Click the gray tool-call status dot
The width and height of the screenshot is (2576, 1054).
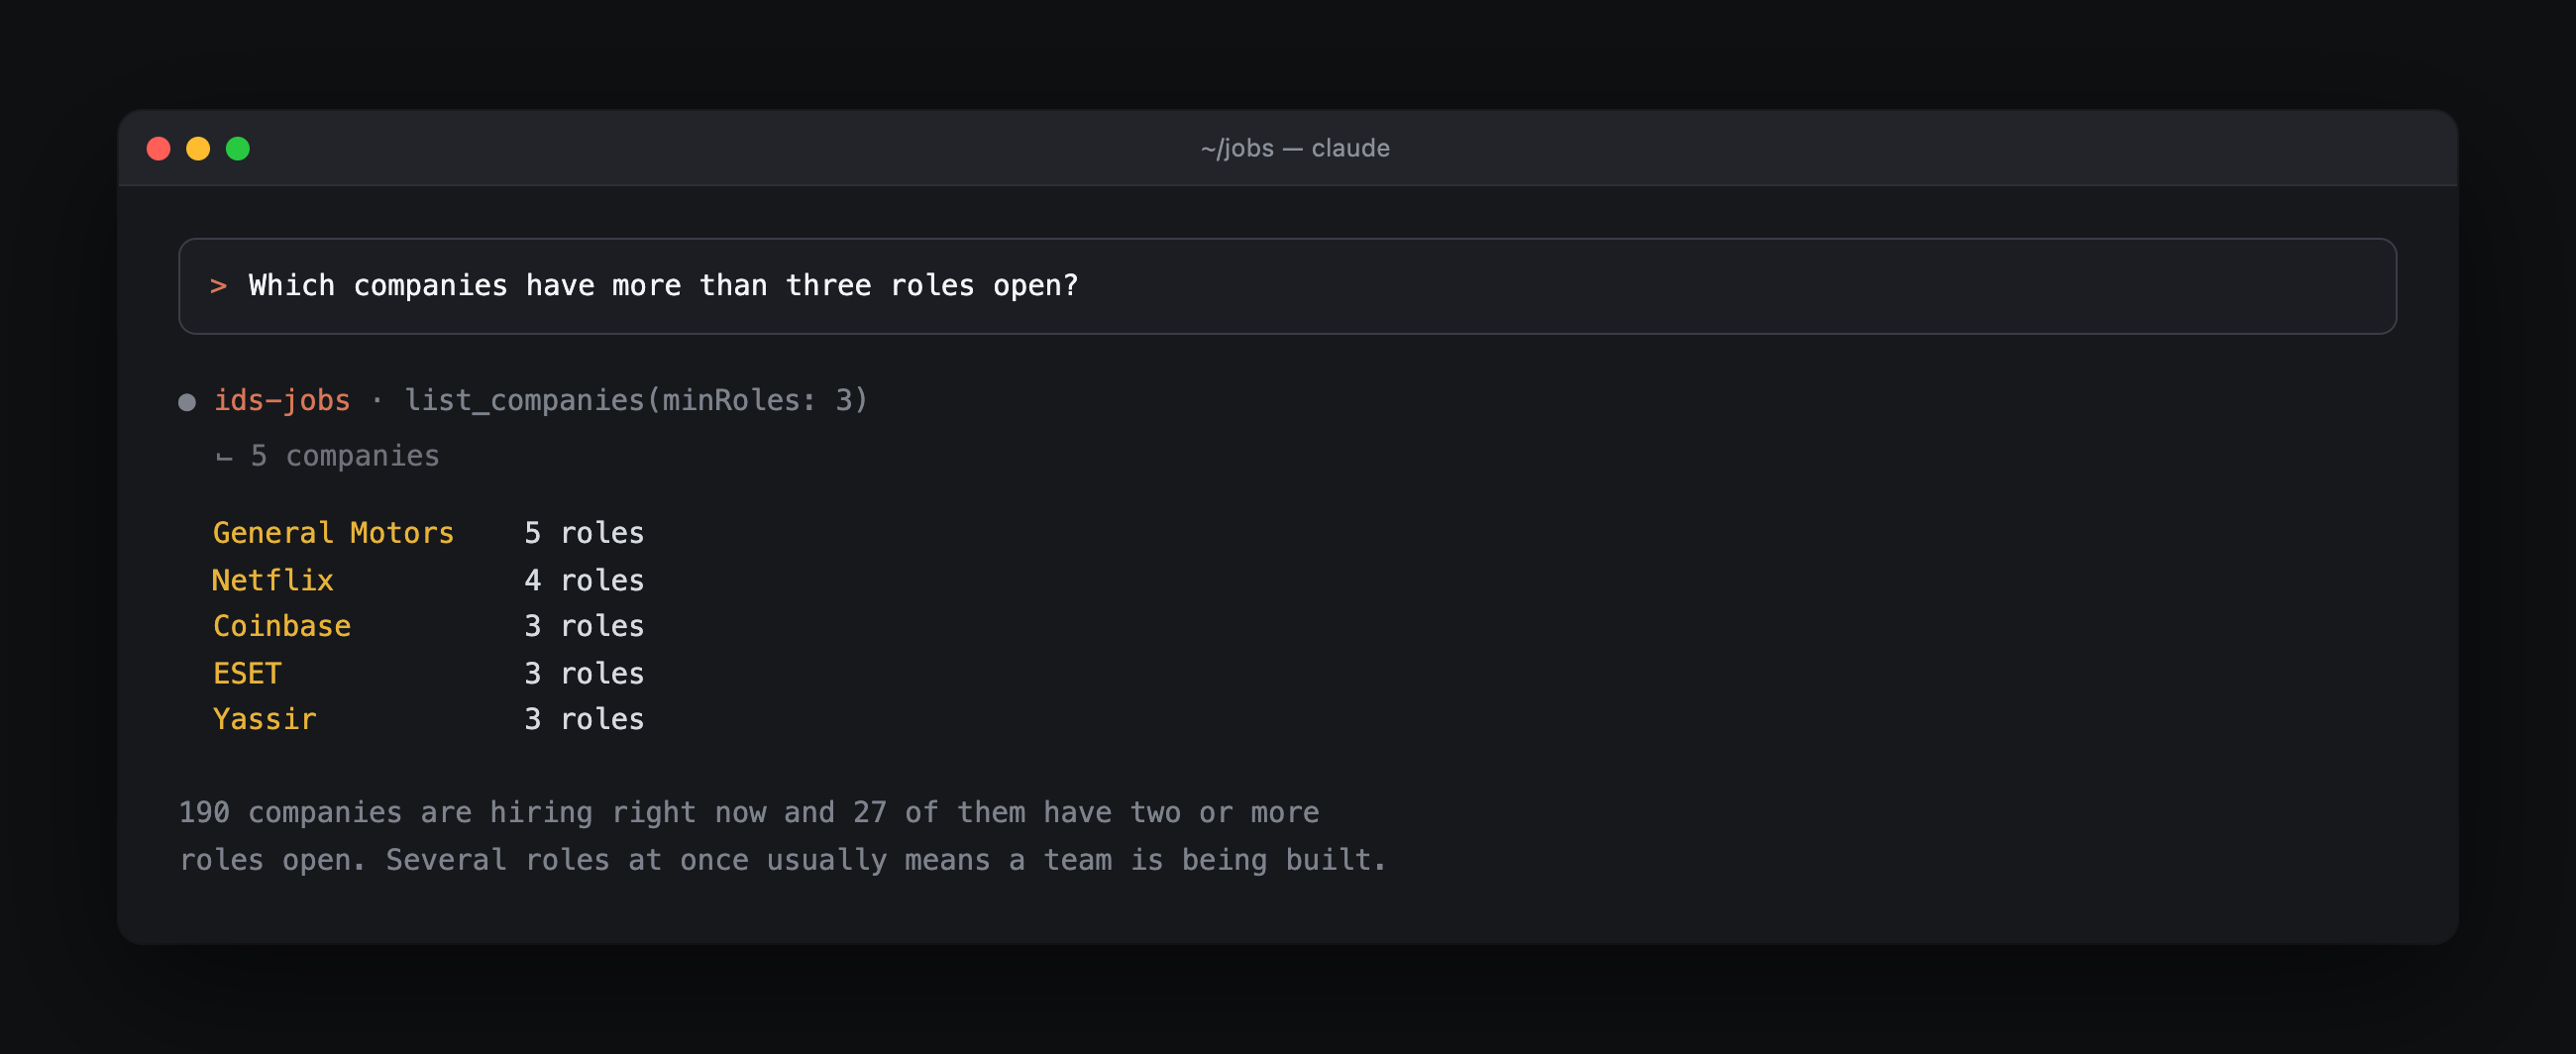click(x=187, y=402)
